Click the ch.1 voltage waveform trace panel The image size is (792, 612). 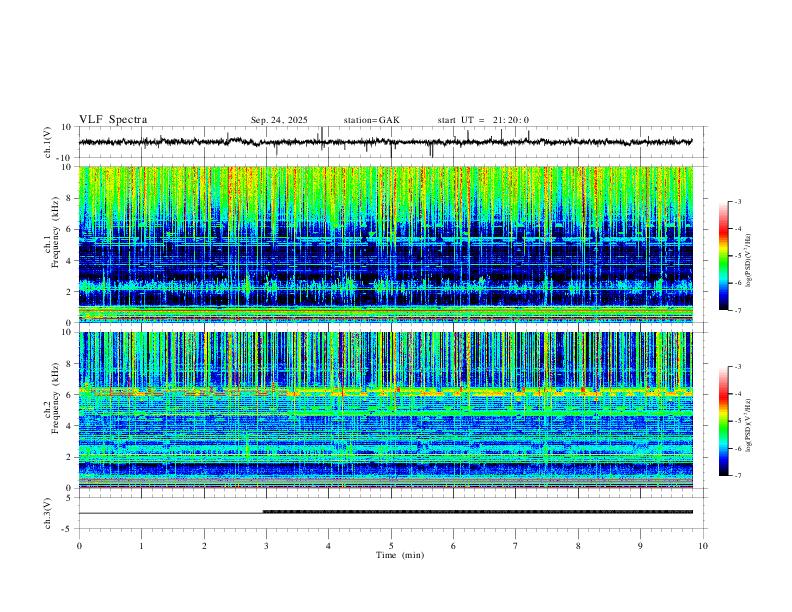(393, 142)
